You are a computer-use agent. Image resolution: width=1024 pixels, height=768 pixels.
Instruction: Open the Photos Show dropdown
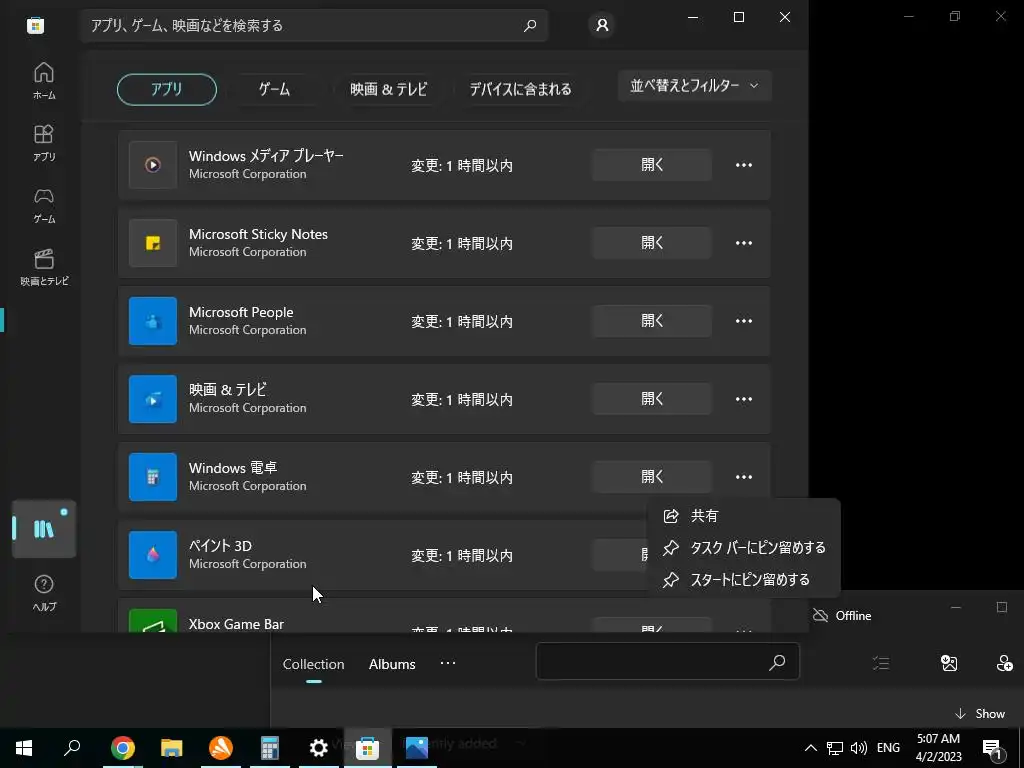click(x=980, y=713)
